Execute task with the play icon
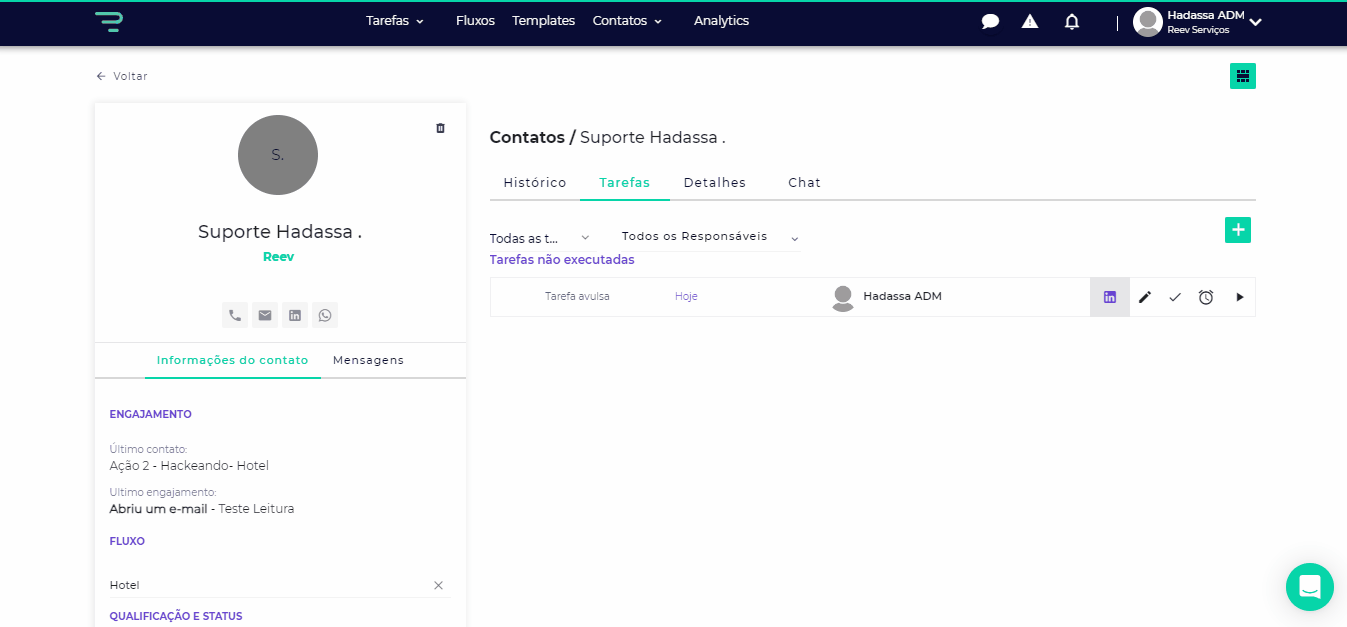1347x627 pixels. (1240, 297)
